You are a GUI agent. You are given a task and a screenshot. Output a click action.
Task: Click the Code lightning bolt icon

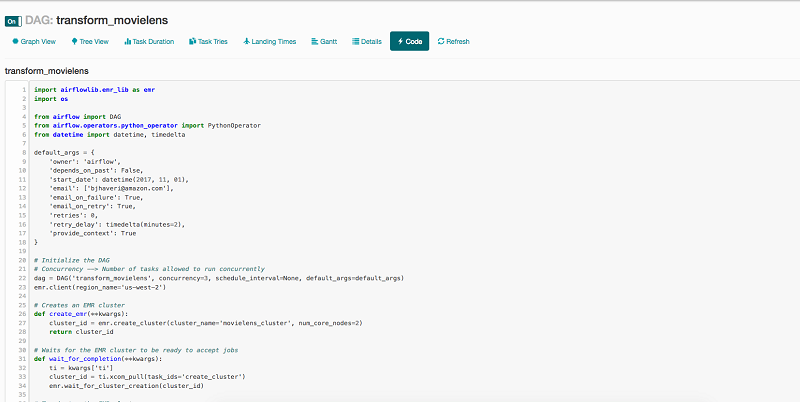[x=401, y=41]
